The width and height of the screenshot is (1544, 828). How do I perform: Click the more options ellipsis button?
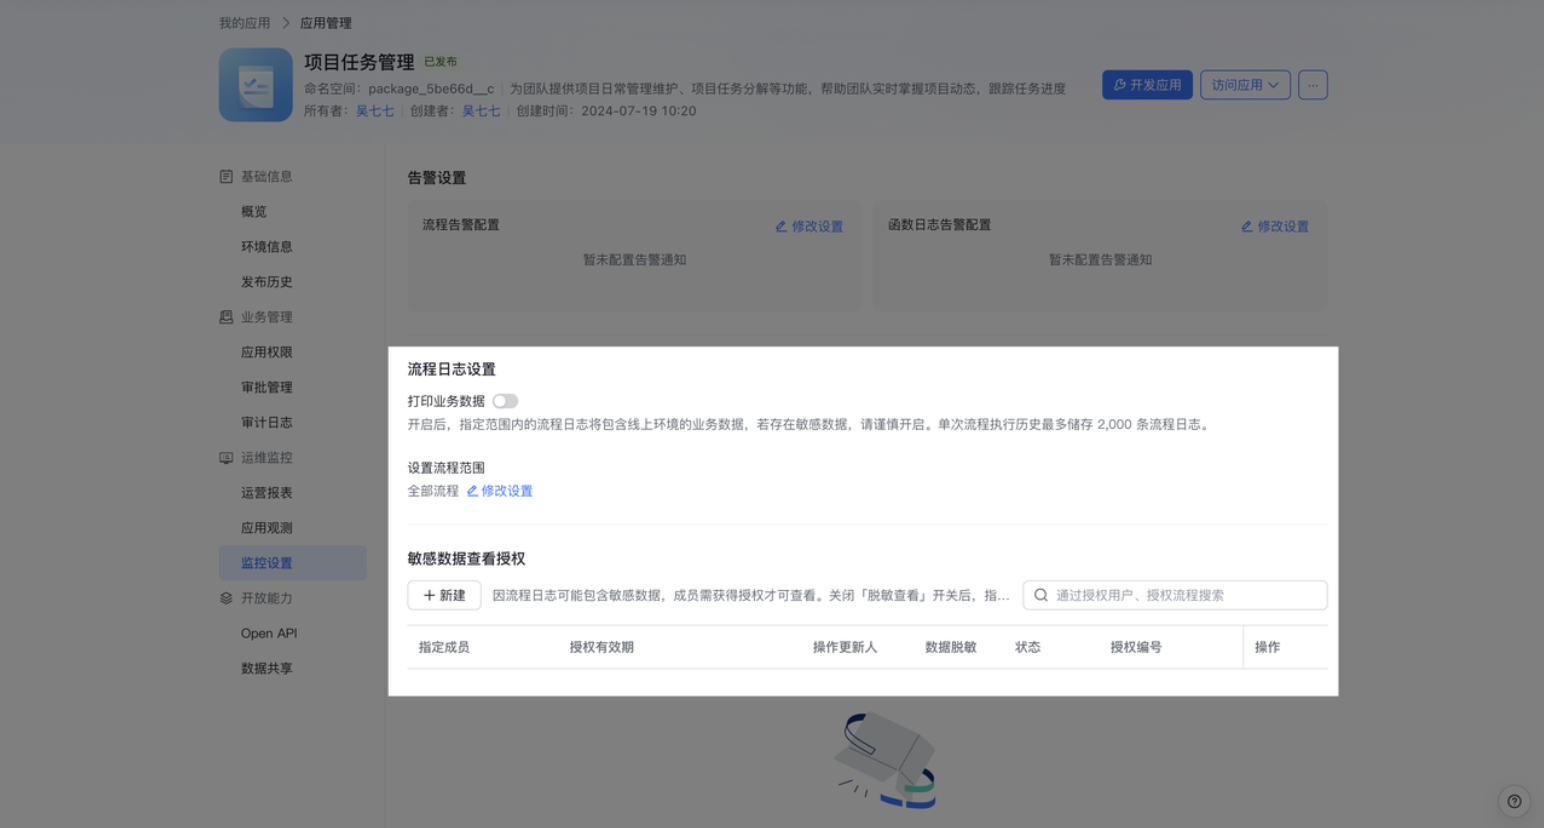[1313, 85]
